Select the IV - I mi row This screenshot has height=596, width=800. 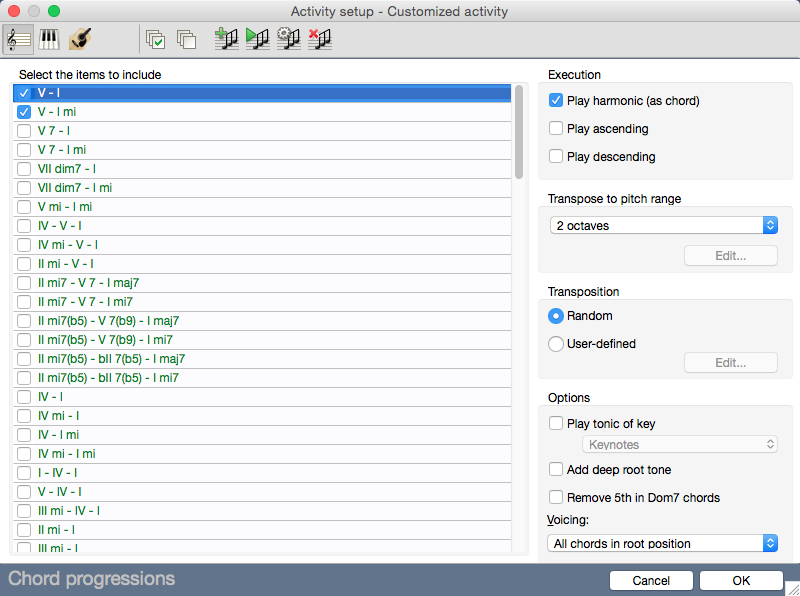[x=262, y=435]
